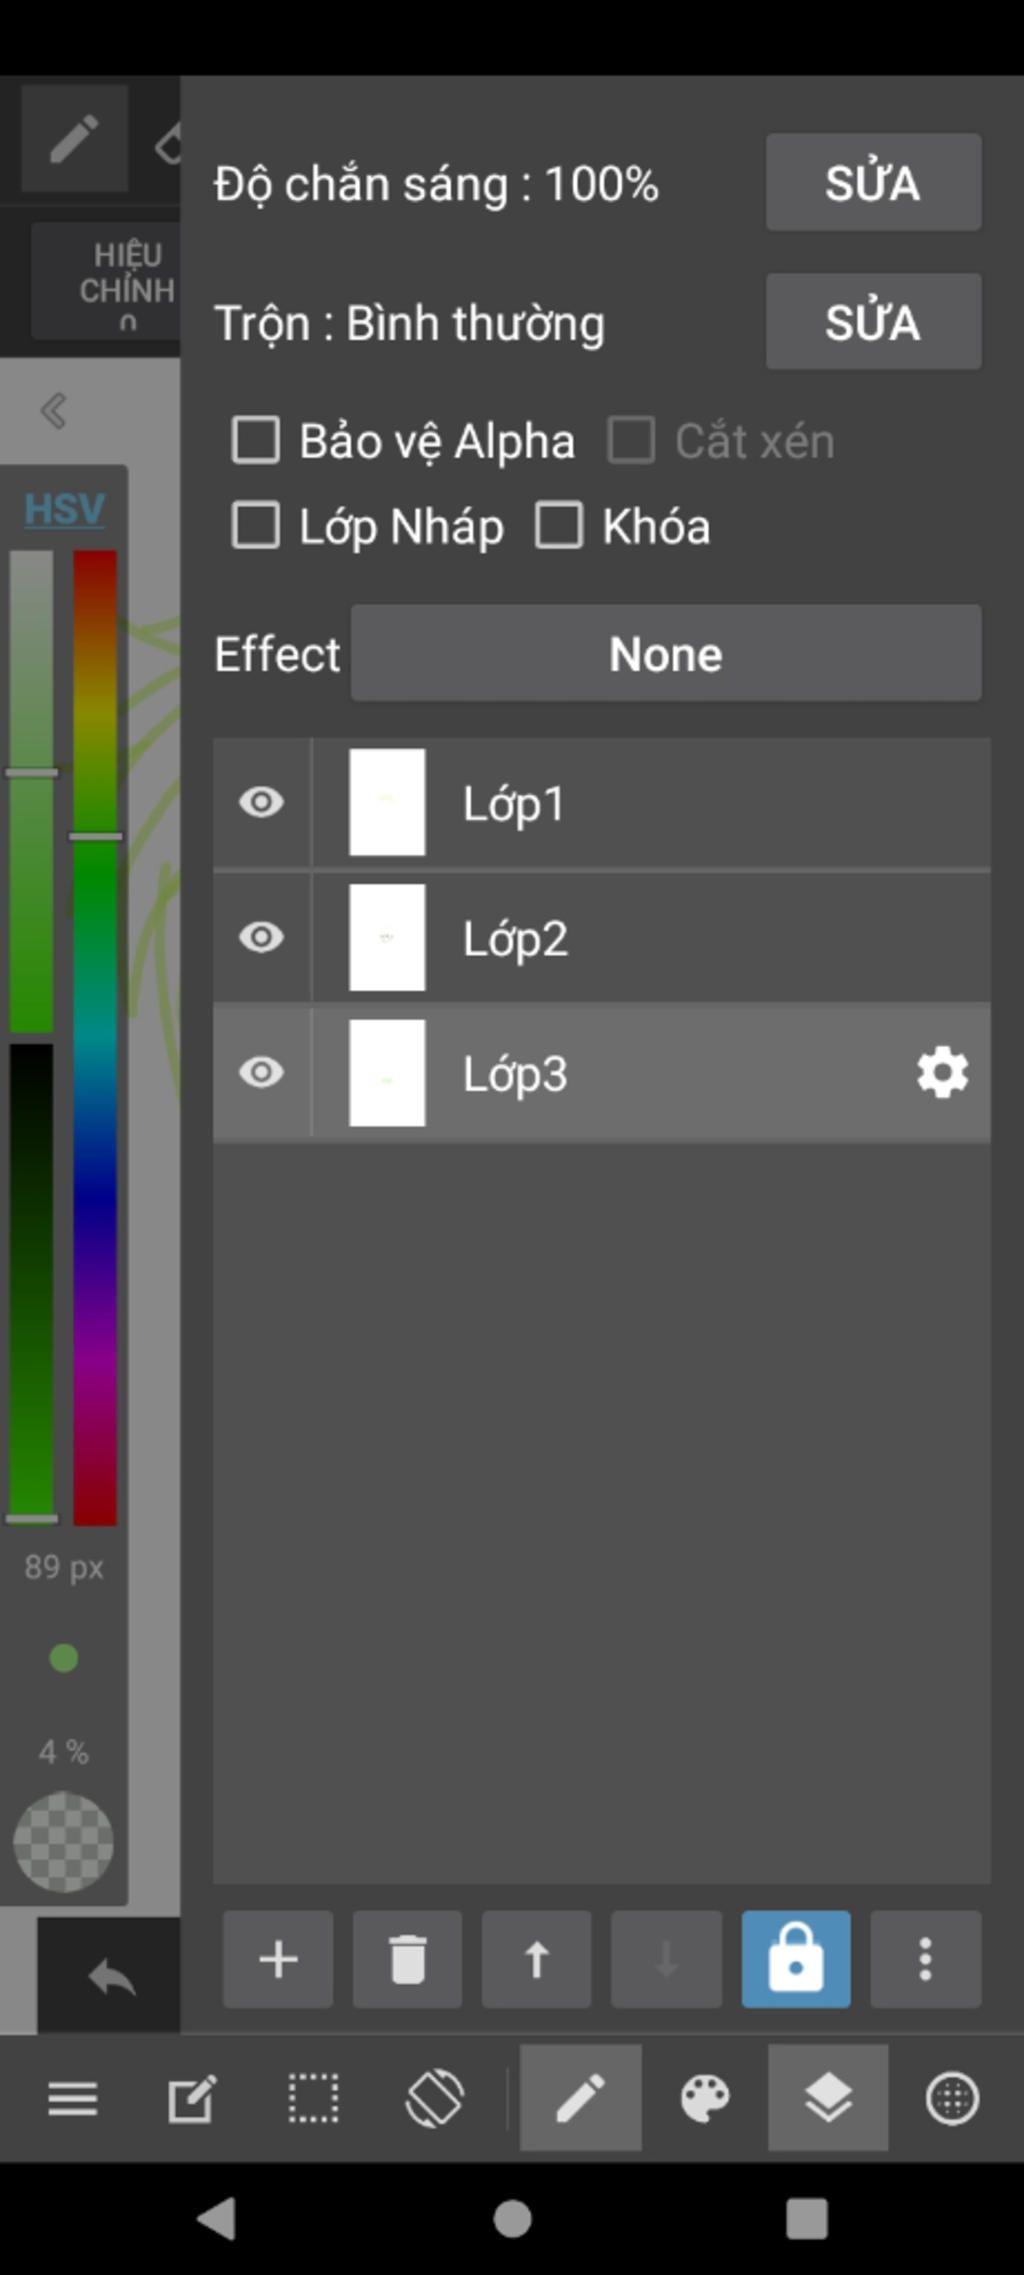Open Lớp3 layer settings gear
This screenshot has width=1024, height=2275.
942,1073
